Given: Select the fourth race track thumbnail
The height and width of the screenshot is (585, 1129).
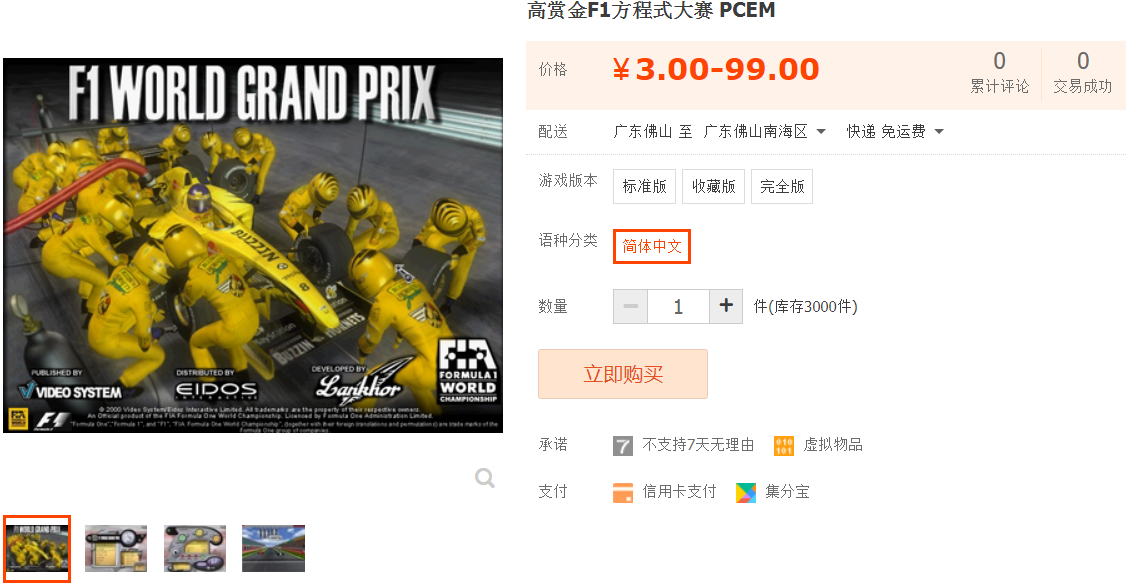Looking at the screenshot, I should click(x=274, y=548).
